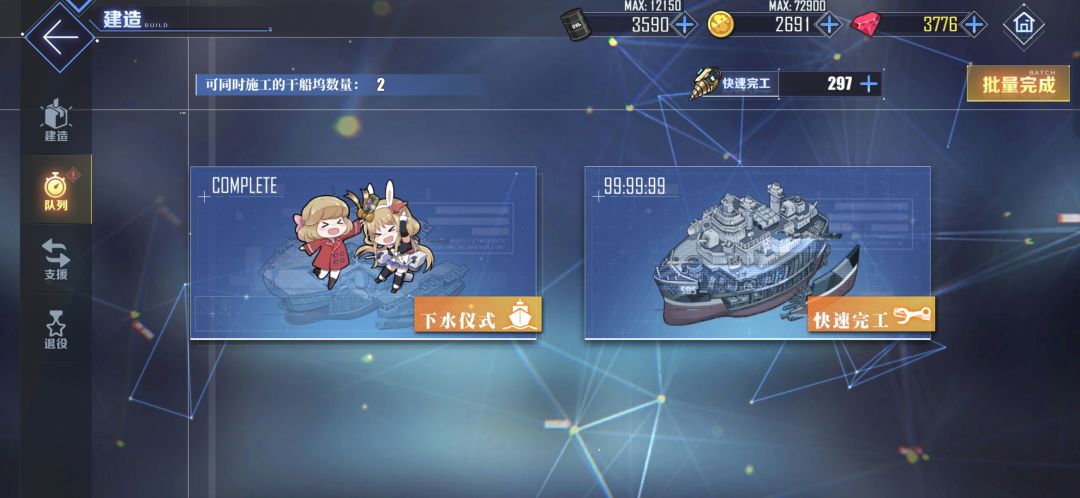Switch to the 支援 support tab
The height and width of the screenshot is (498, 1080).
[x=56, y=260]
